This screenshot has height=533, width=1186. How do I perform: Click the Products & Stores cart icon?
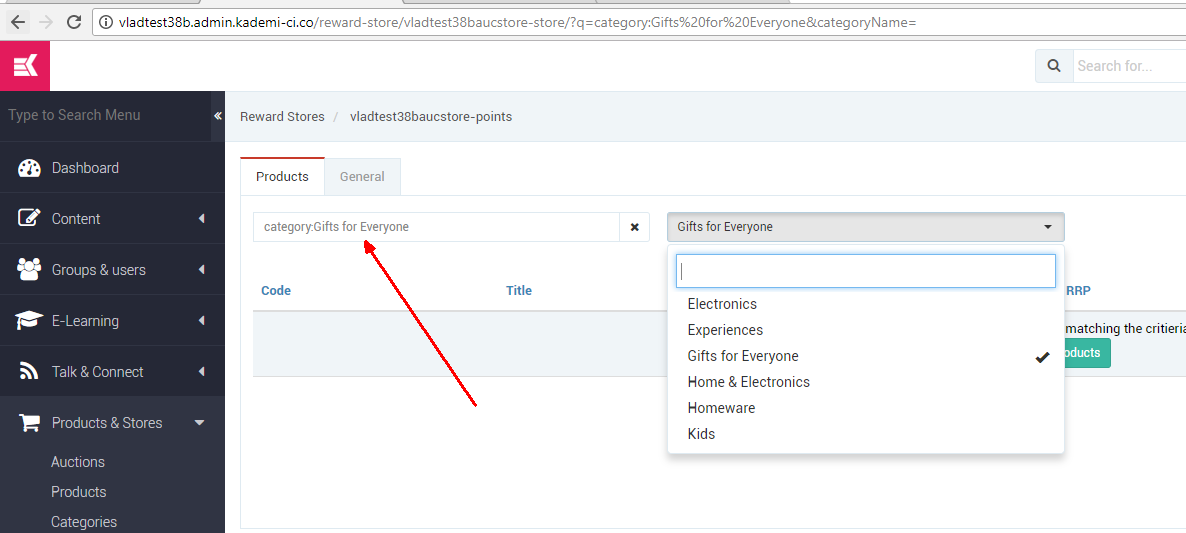click(29, 423)
